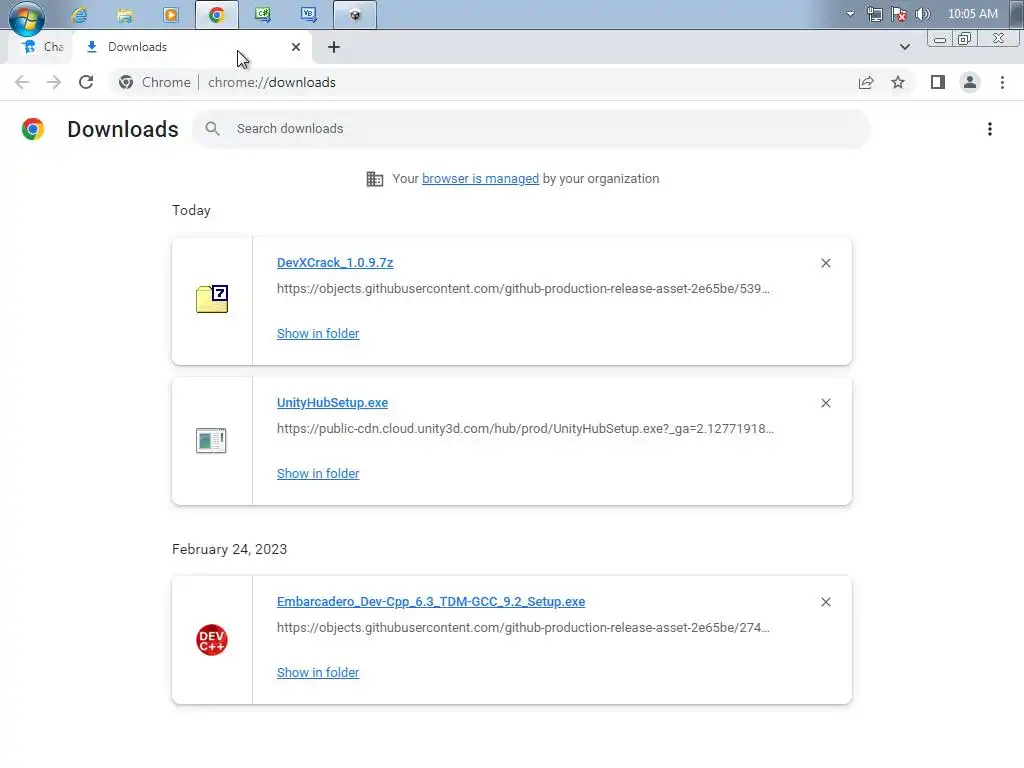The width and height of the screenshot is (1024, 768).
Task: Bookmark this page with the star
Action: pyautogui.click(x=898, y=82)
